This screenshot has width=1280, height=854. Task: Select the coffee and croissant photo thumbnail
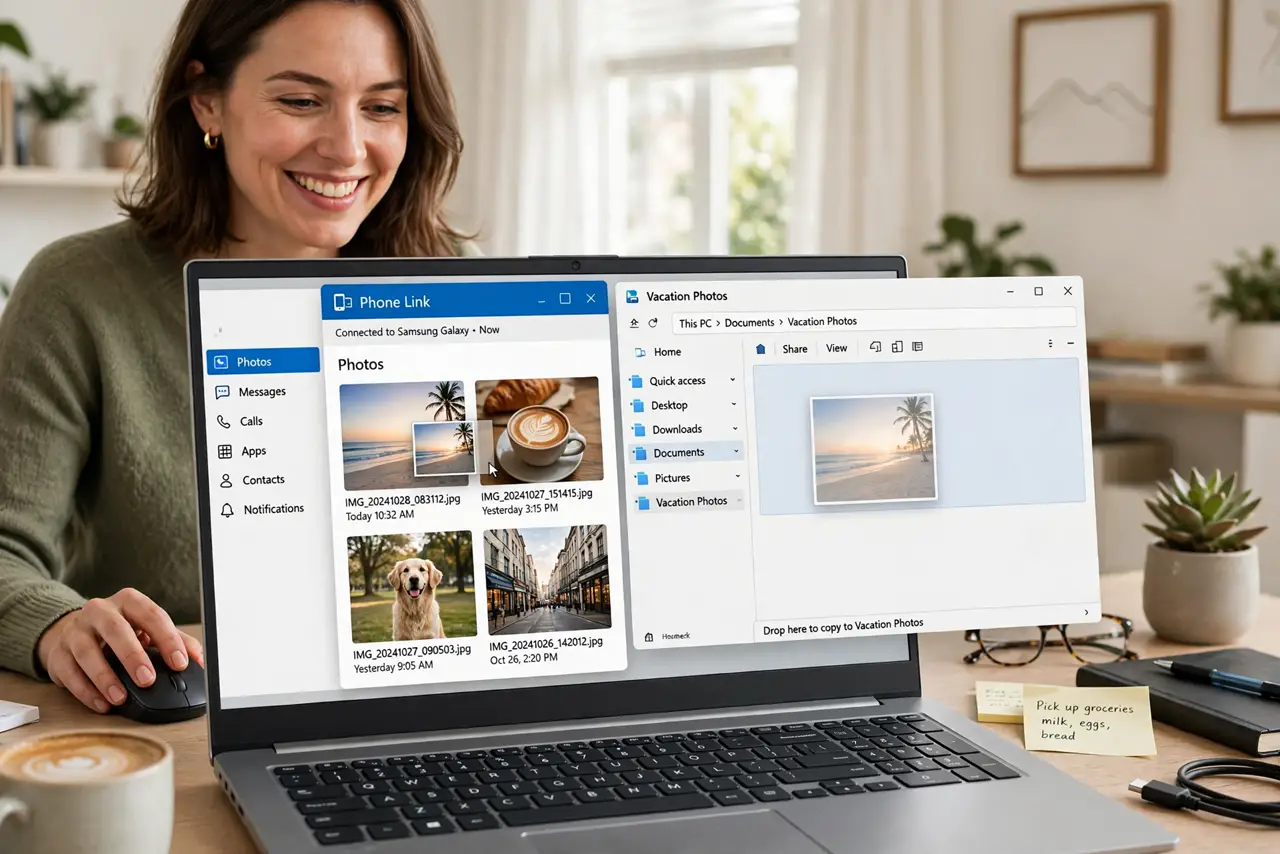(x=538, y=430)
